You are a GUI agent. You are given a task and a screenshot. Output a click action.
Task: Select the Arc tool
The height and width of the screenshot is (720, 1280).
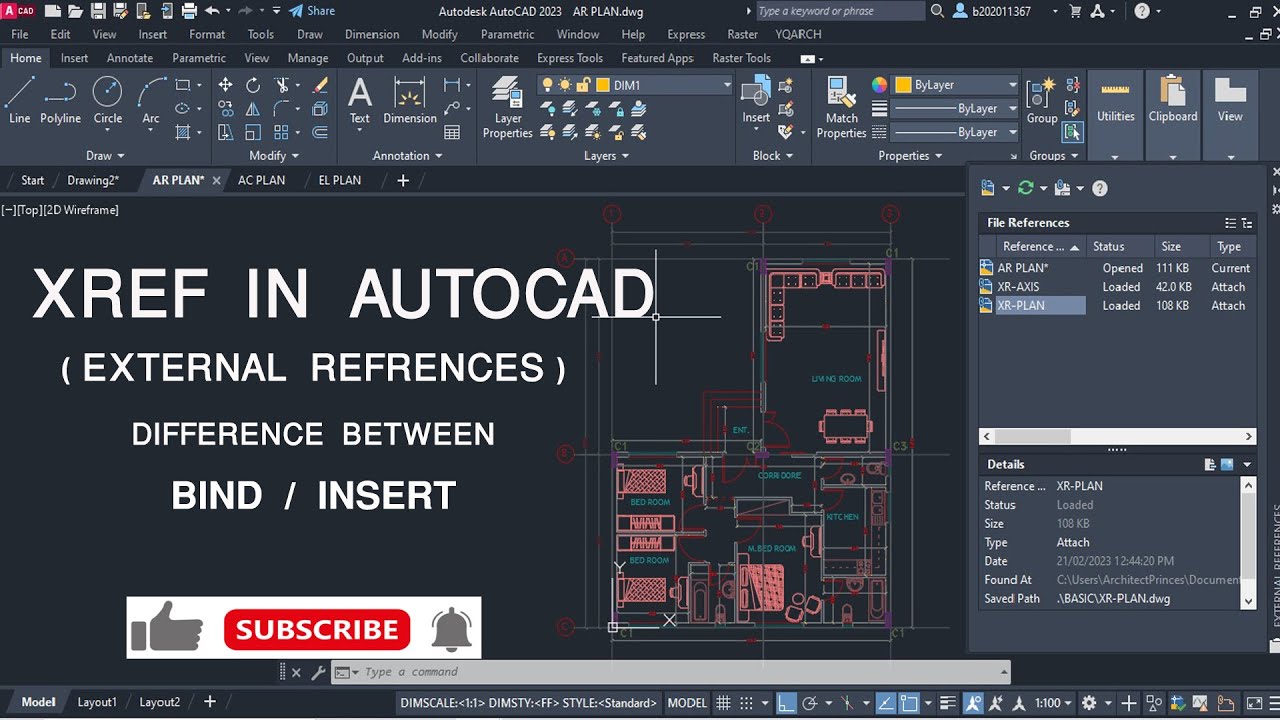pyautogui.click(x=151, y=101)
